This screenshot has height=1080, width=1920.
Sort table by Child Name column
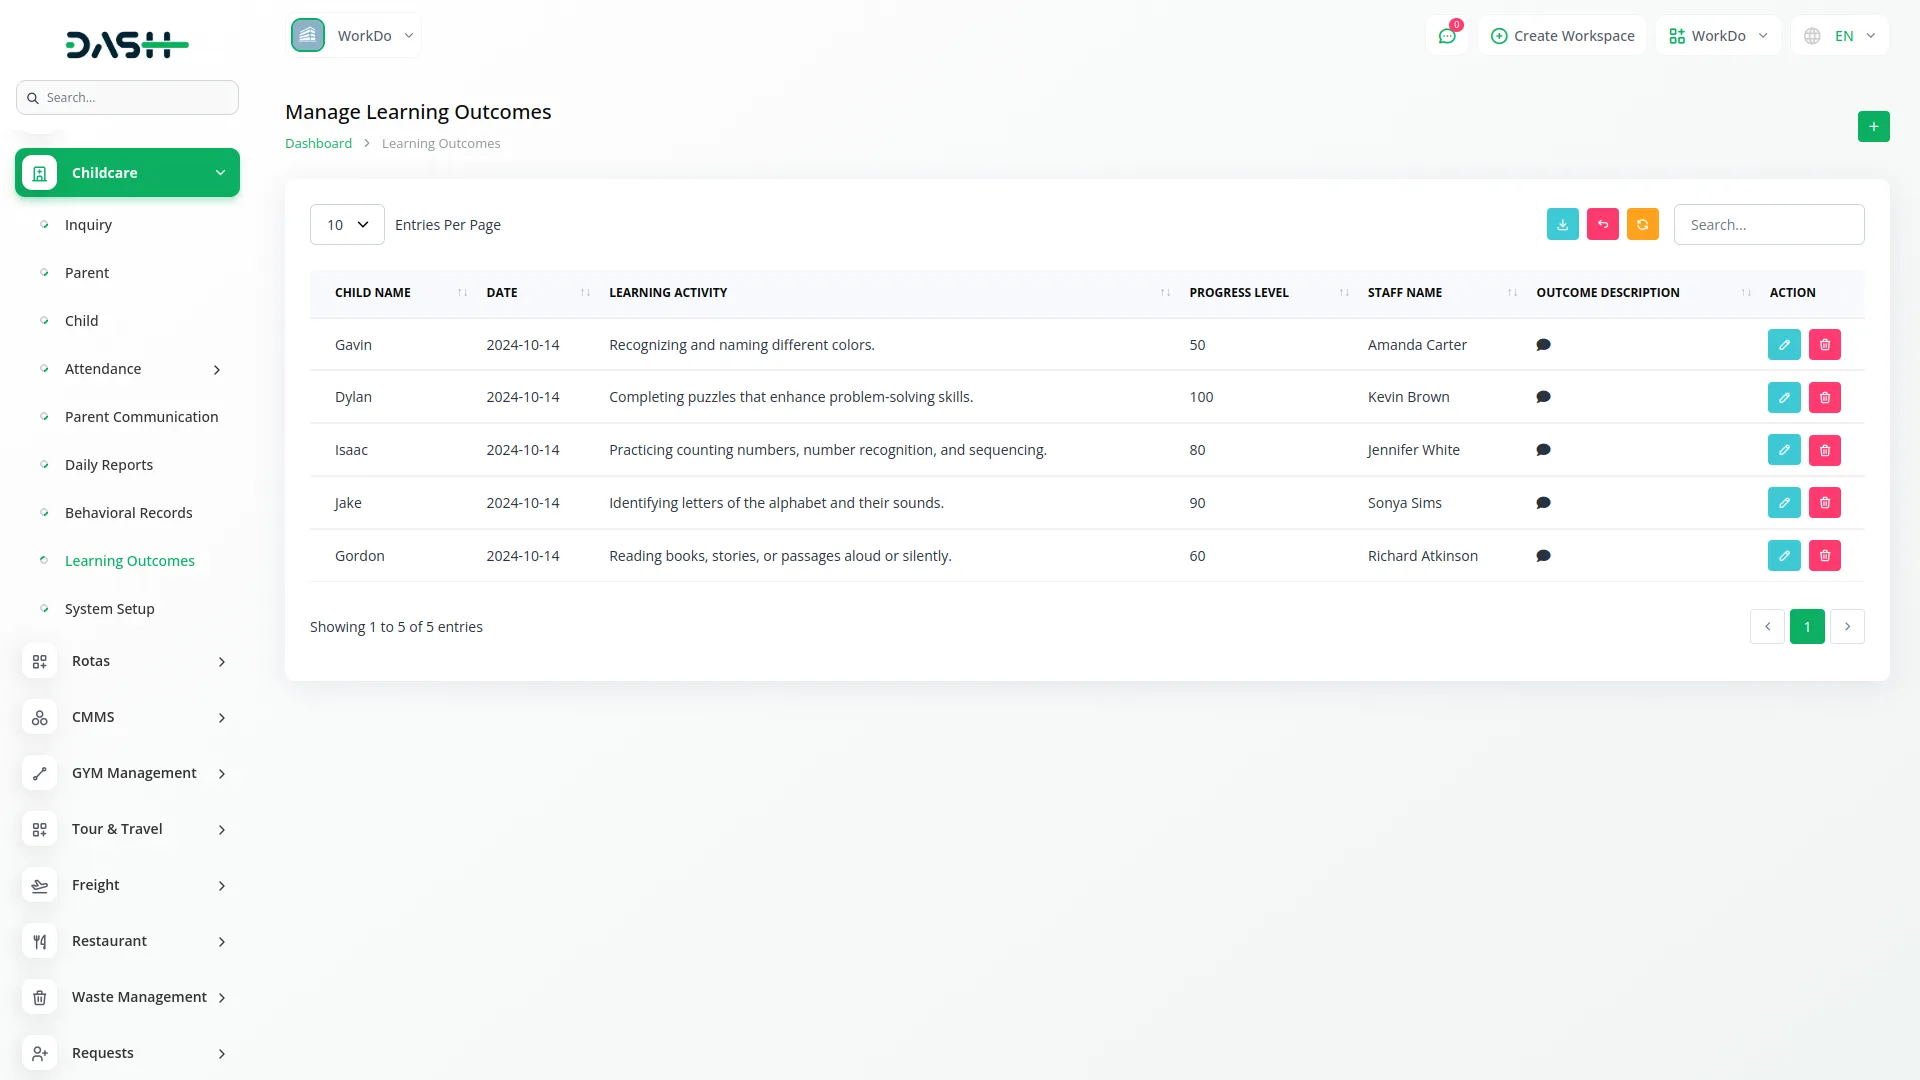[373, 293]
